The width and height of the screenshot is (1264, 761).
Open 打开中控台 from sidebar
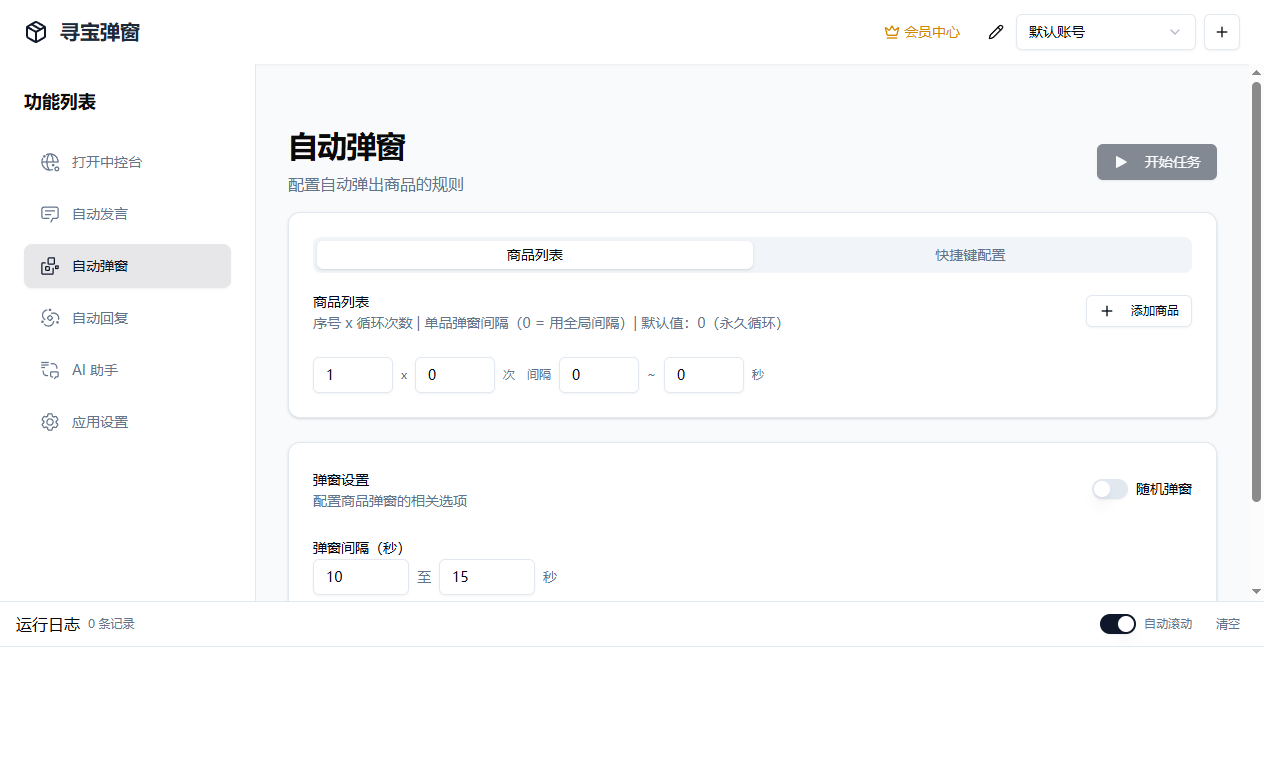pos(127,162)
